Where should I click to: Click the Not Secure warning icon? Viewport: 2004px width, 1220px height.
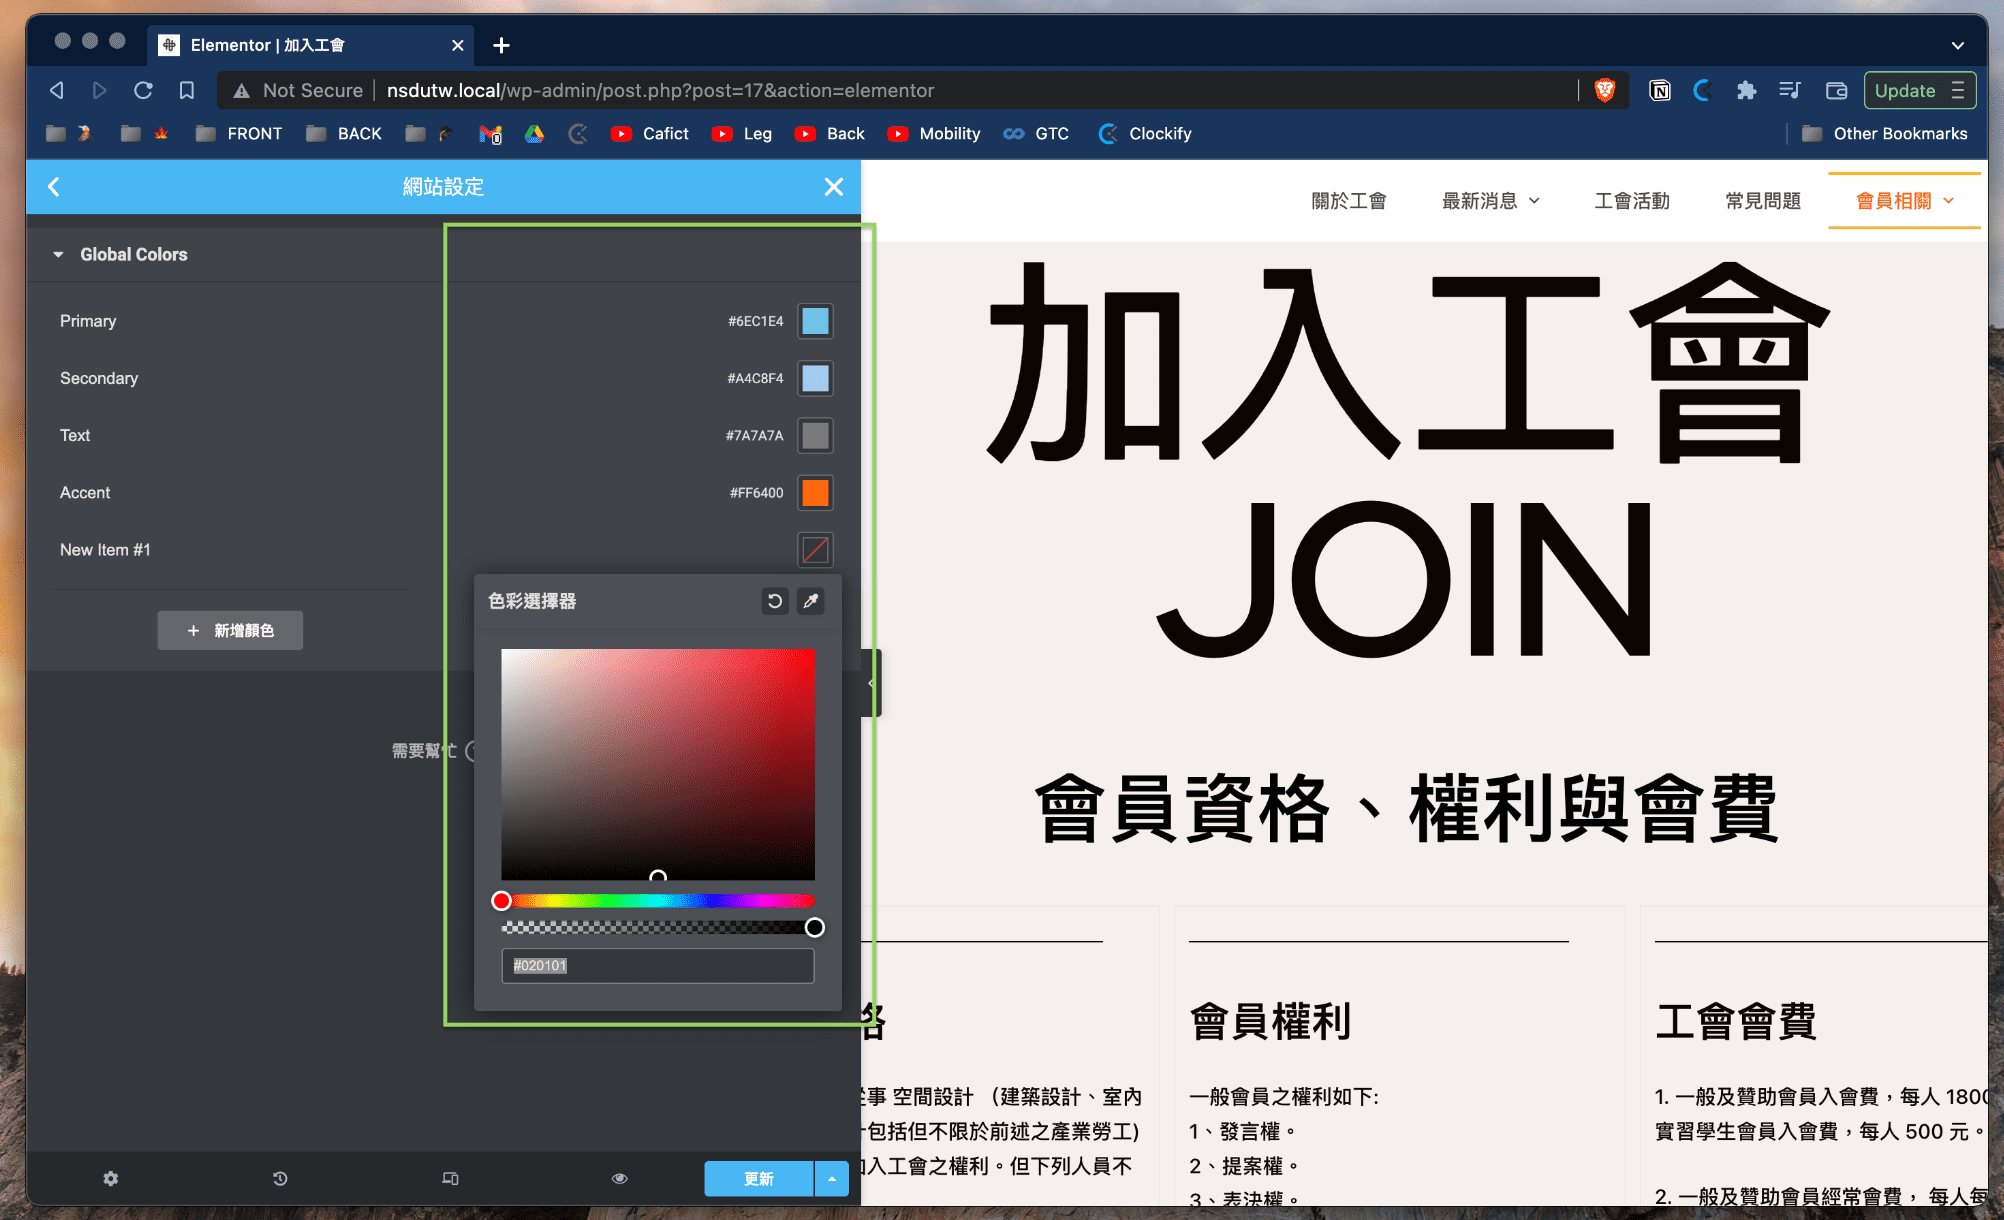(x=241, y=91)
